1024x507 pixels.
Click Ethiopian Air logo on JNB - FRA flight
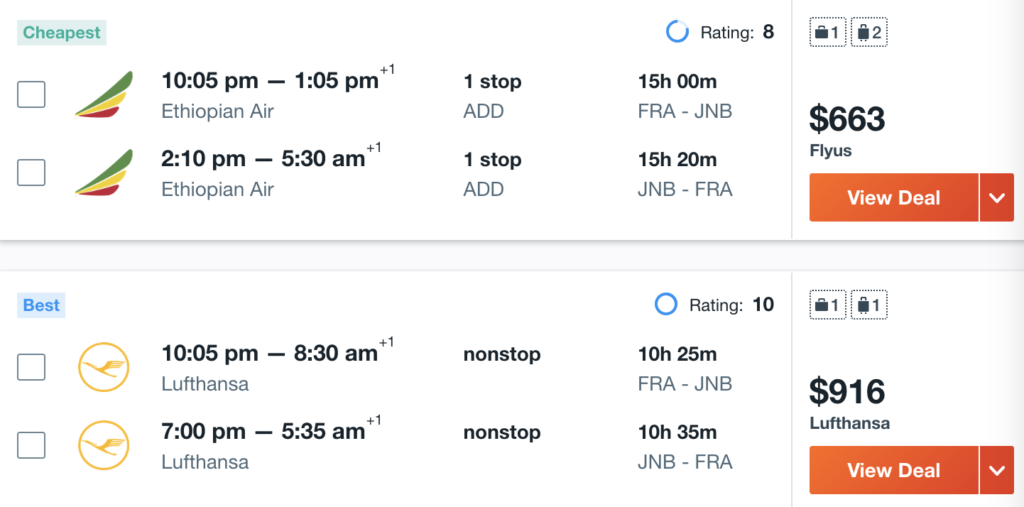tap(104, 172)
